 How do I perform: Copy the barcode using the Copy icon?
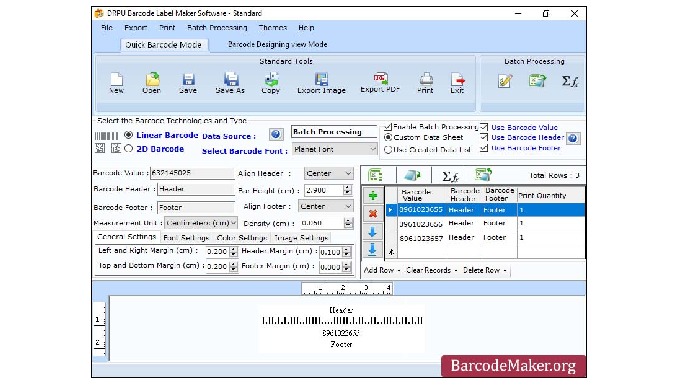tap(271, 79)
